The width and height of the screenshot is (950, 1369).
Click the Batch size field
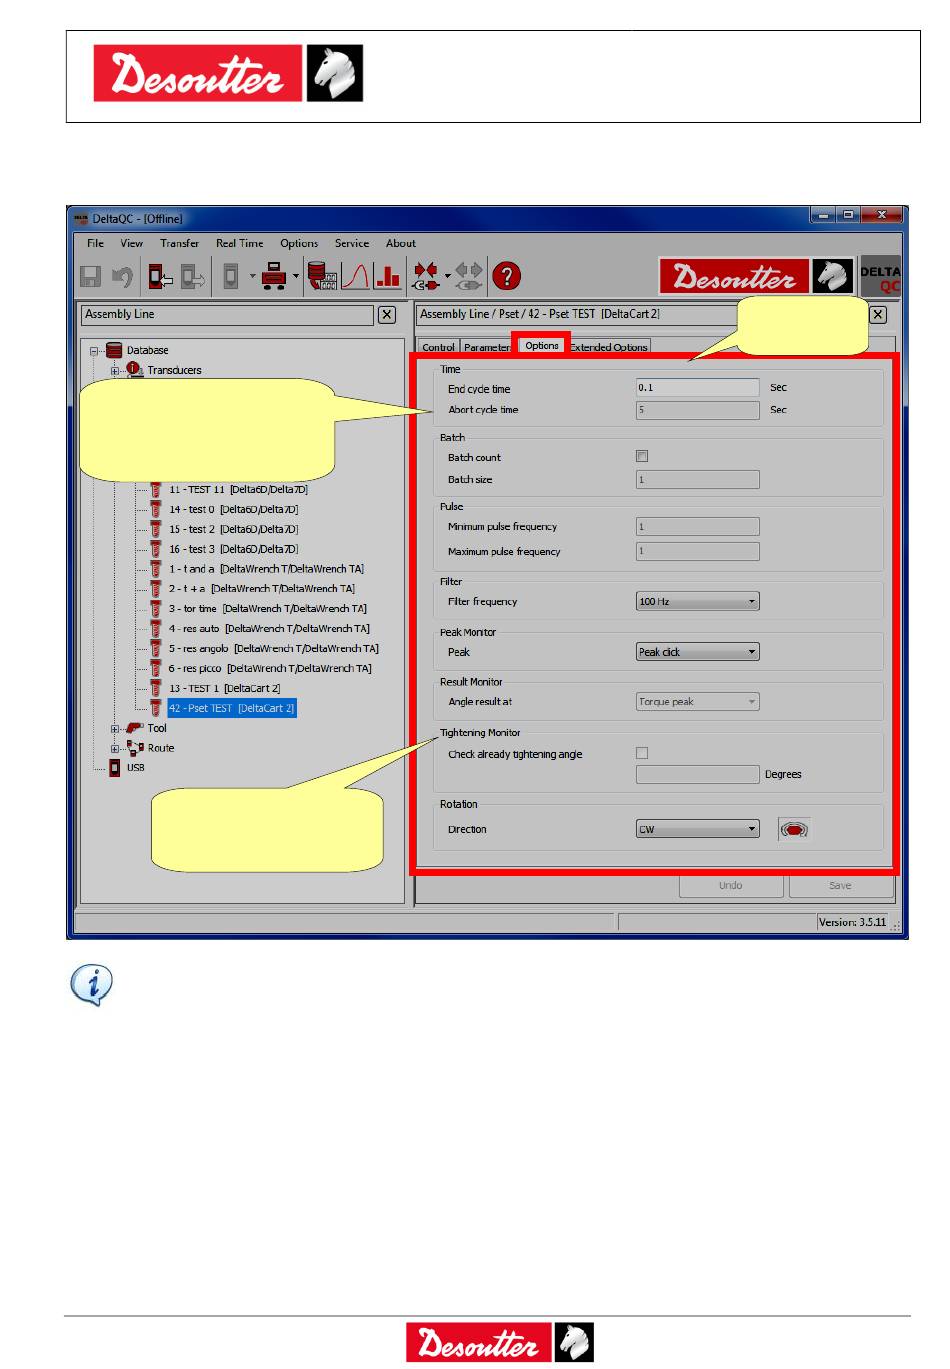(698, 479)
